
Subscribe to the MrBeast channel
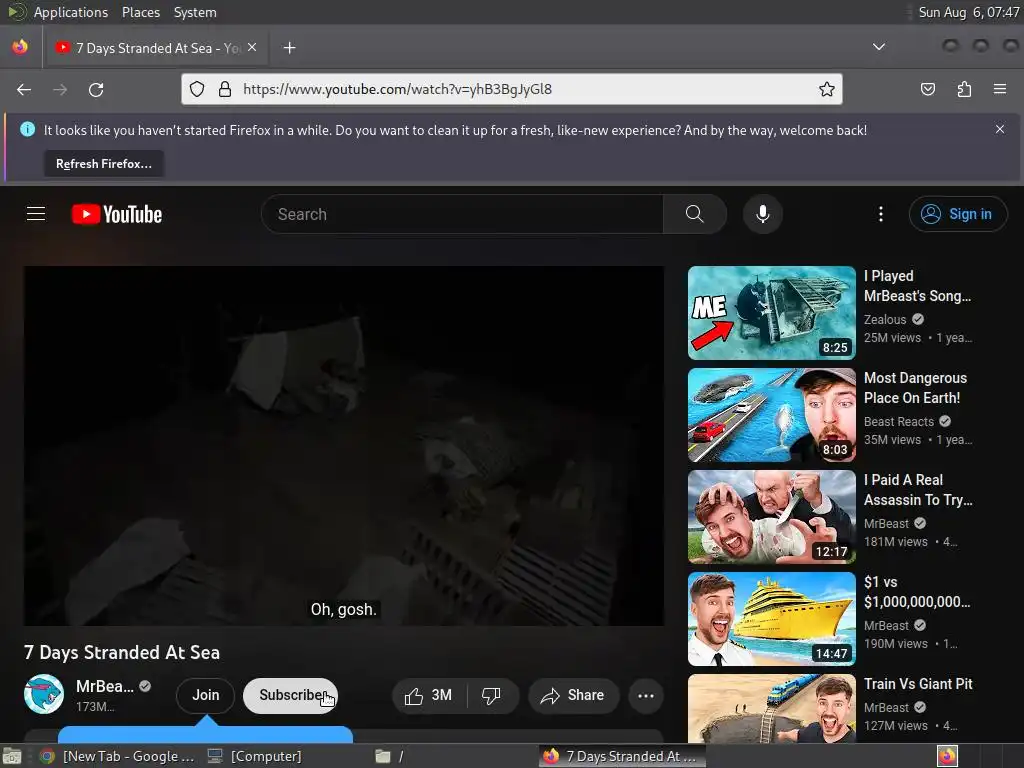coord(290,696)
